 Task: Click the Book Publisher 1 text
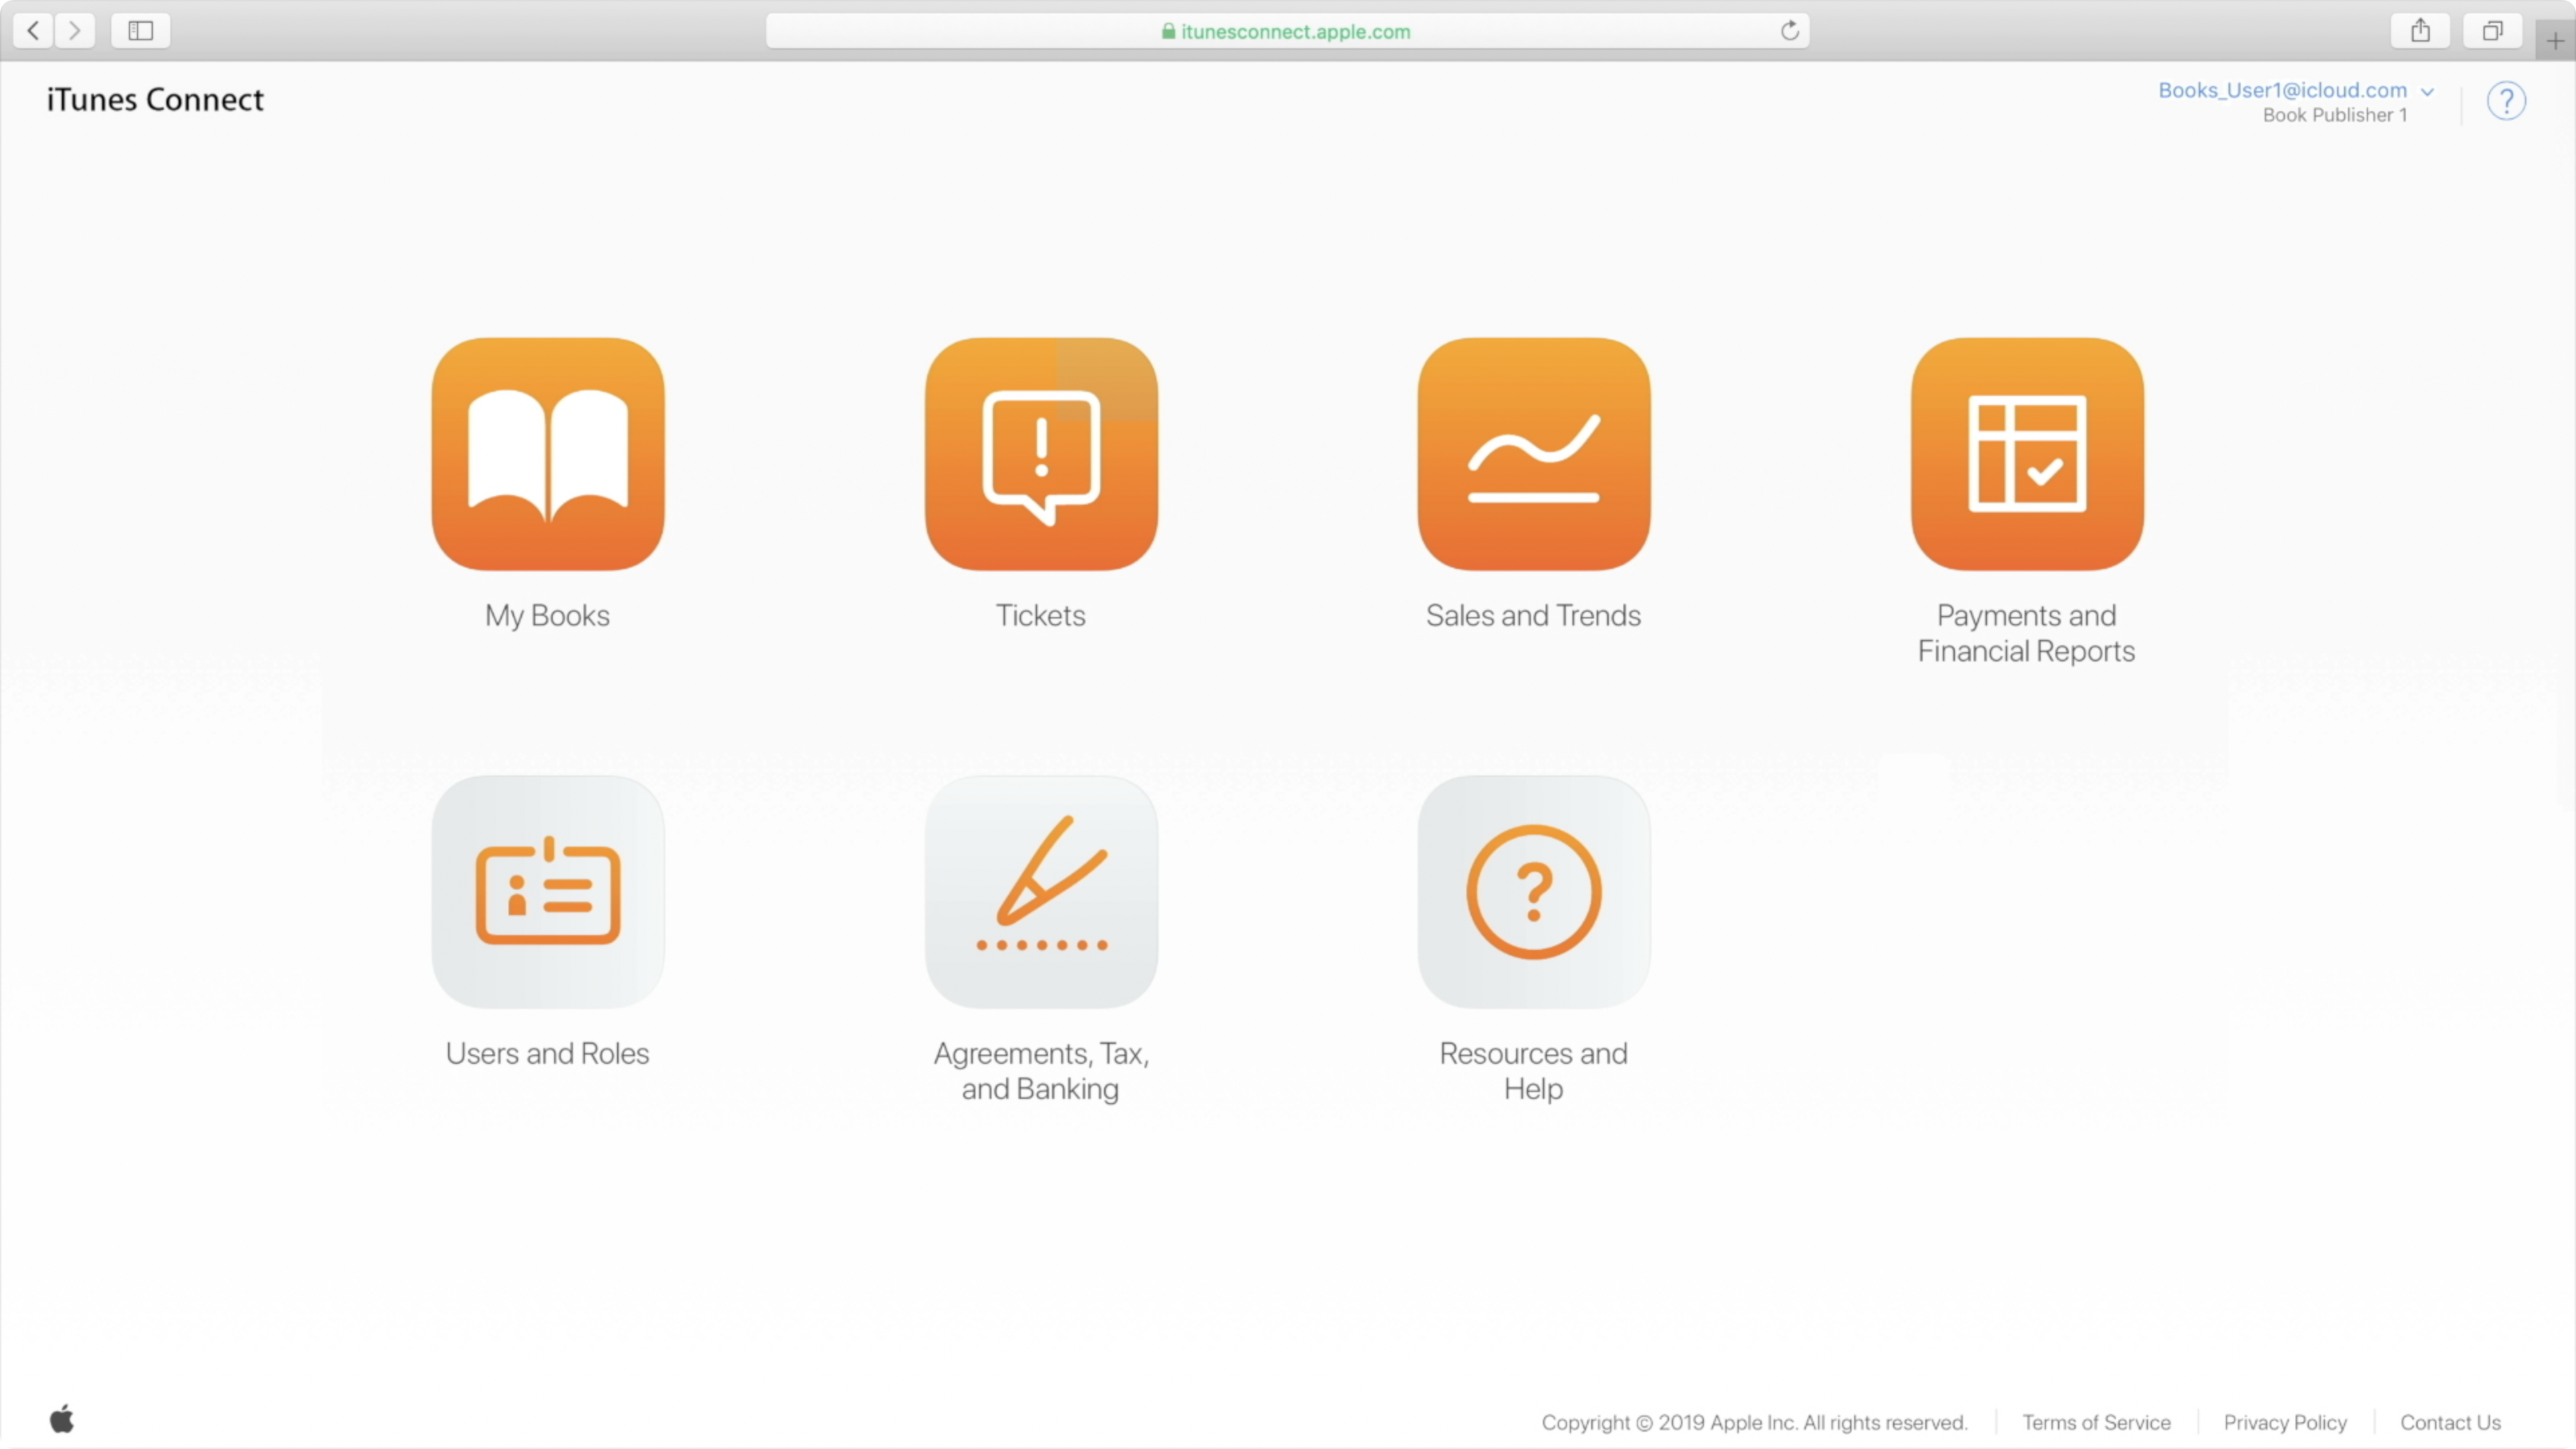tap(2334, 115)
